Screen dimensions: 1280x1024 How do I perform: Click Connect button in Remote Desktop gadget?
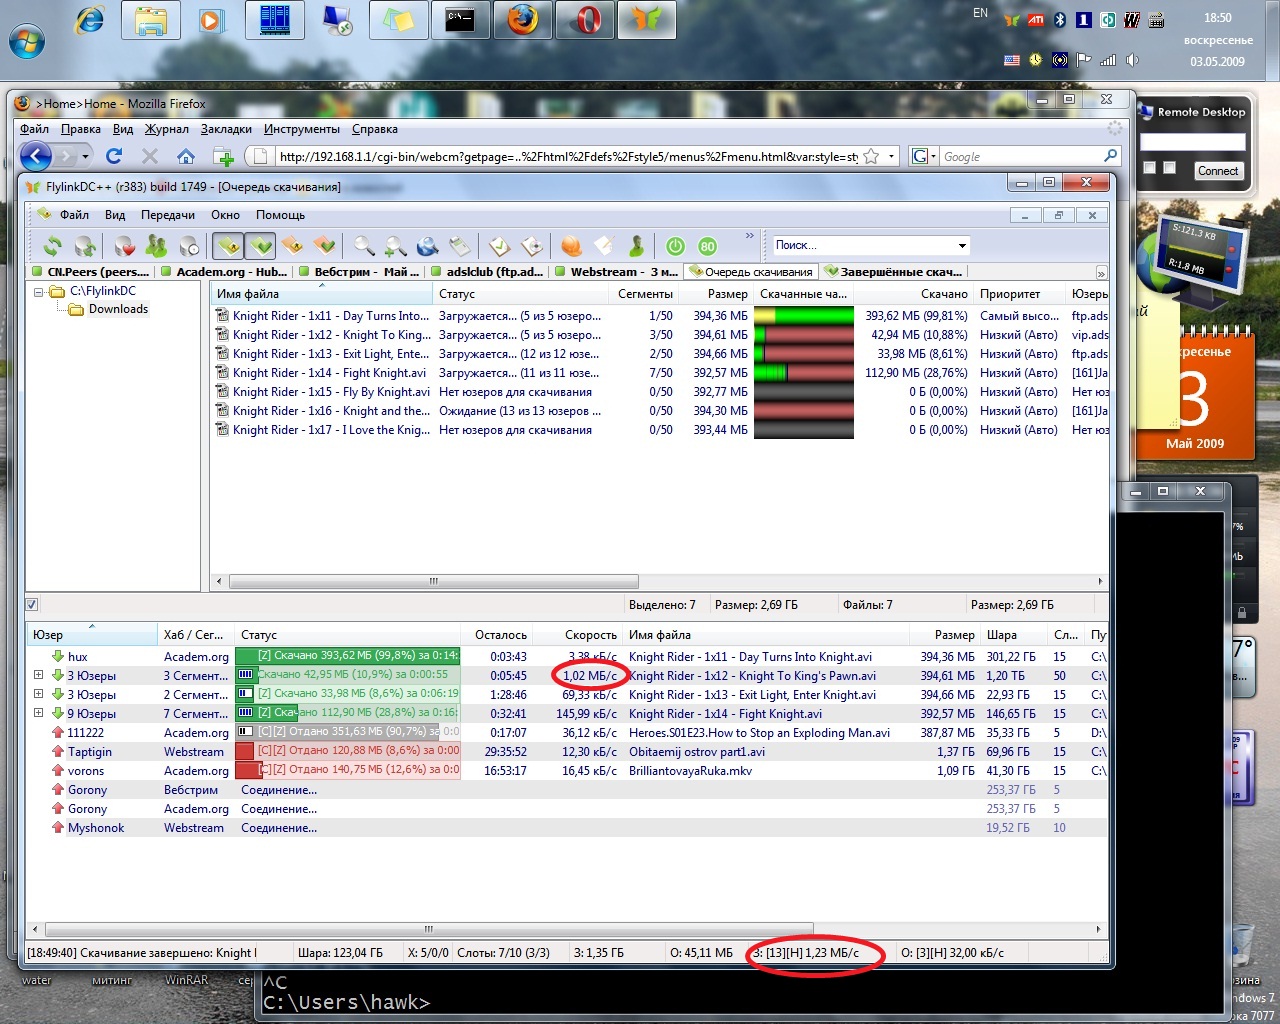pos(1217,171)
